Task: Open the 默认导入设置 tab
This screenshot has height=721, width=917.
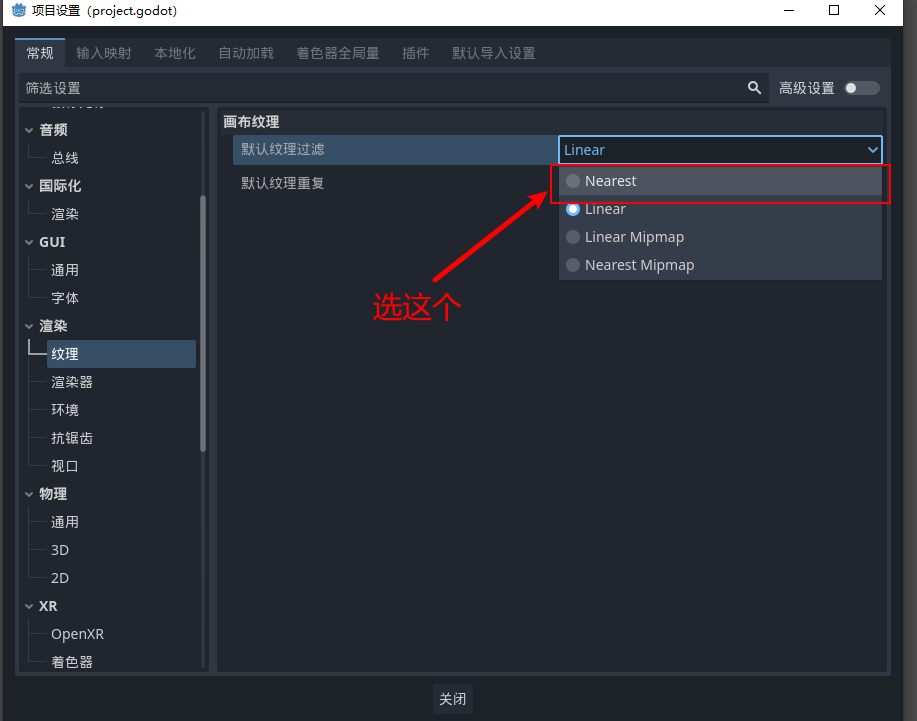Action: coord(494,53)
